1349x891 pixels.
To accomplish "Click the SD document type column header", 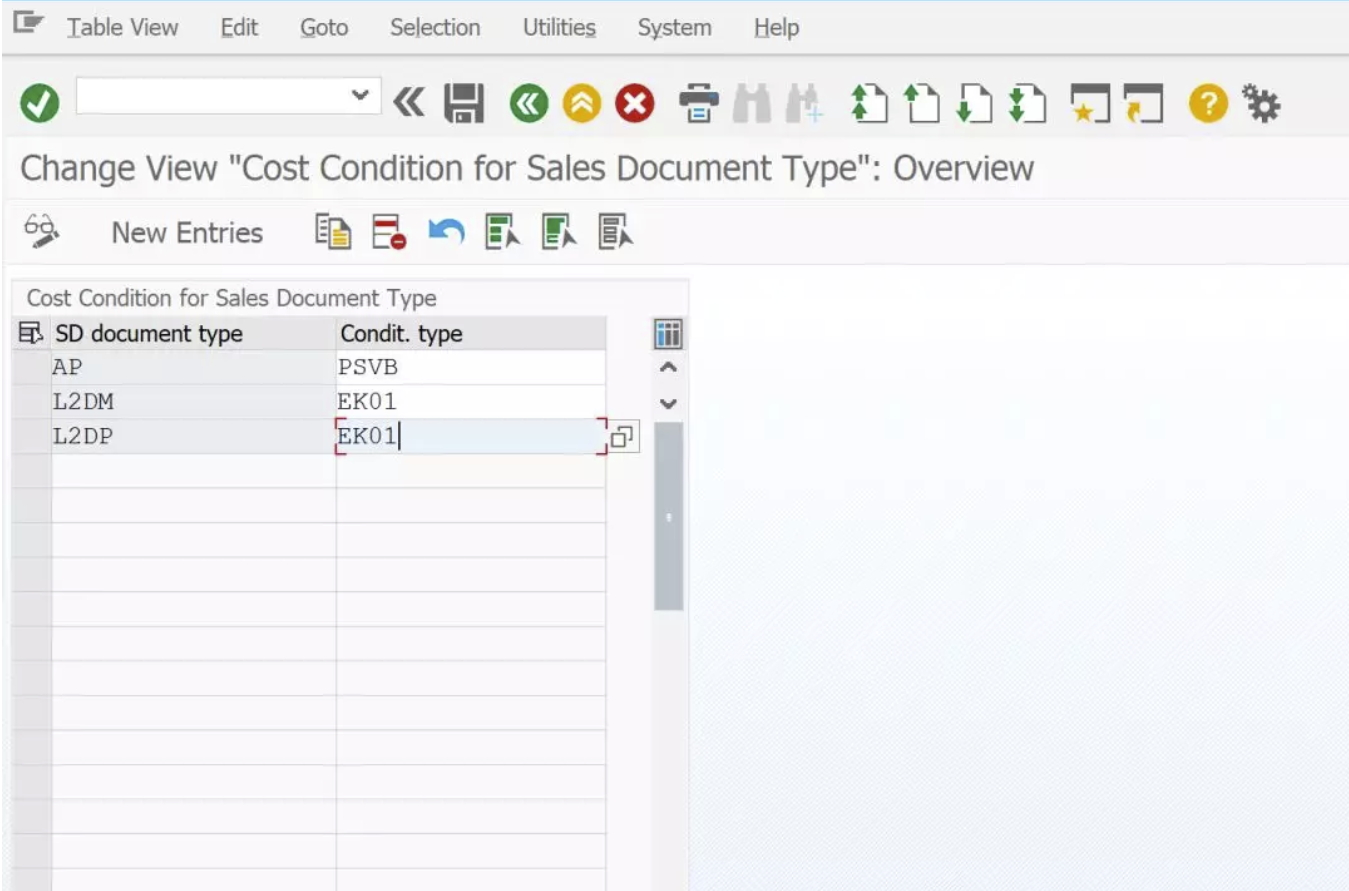I will [x=194, y=333].
